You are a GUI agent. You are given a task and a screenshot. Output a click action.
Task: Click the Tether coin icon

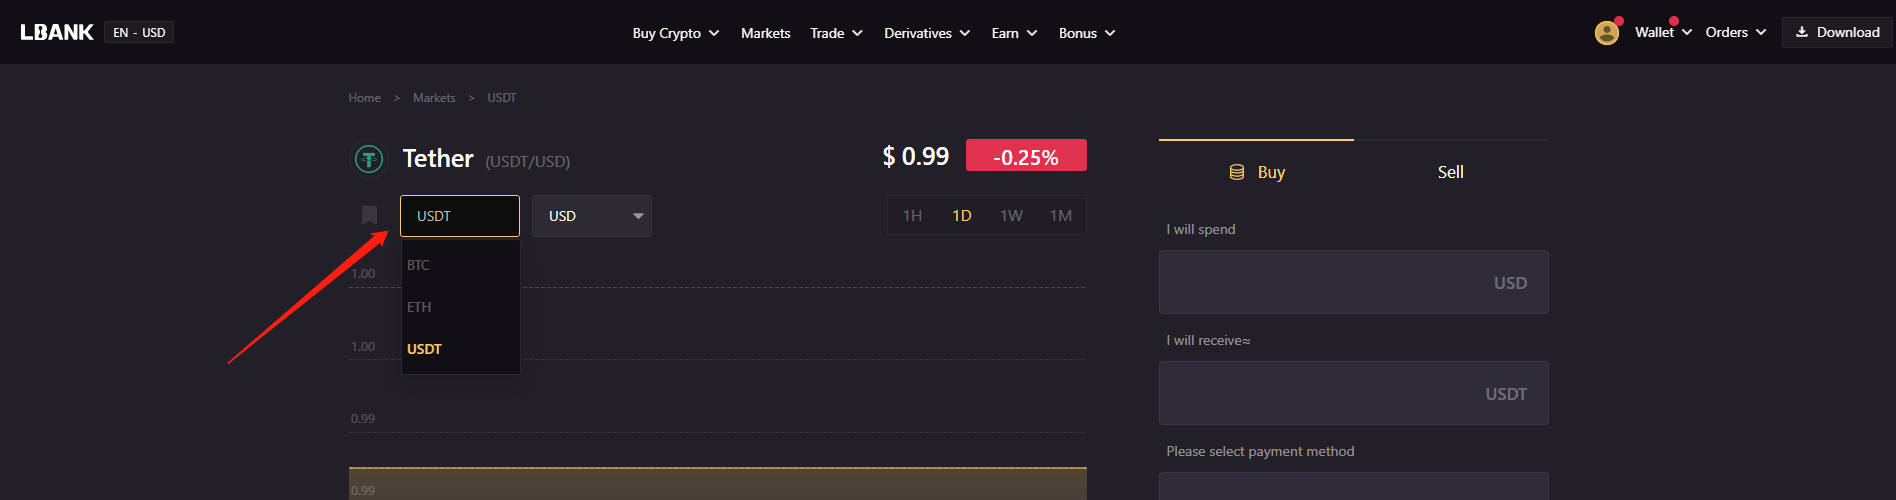(x=369, y=159)
